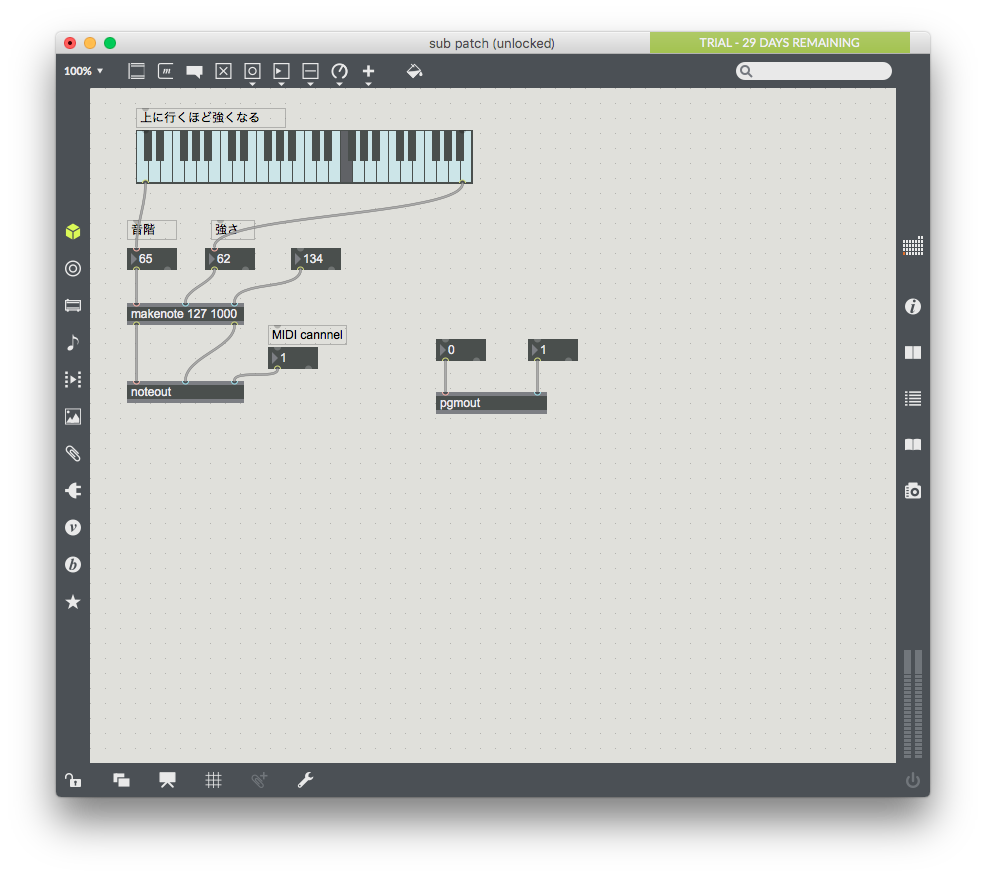Select the noteout object
The height and width of the screenshot is (877, 986).
click(185, 392)
